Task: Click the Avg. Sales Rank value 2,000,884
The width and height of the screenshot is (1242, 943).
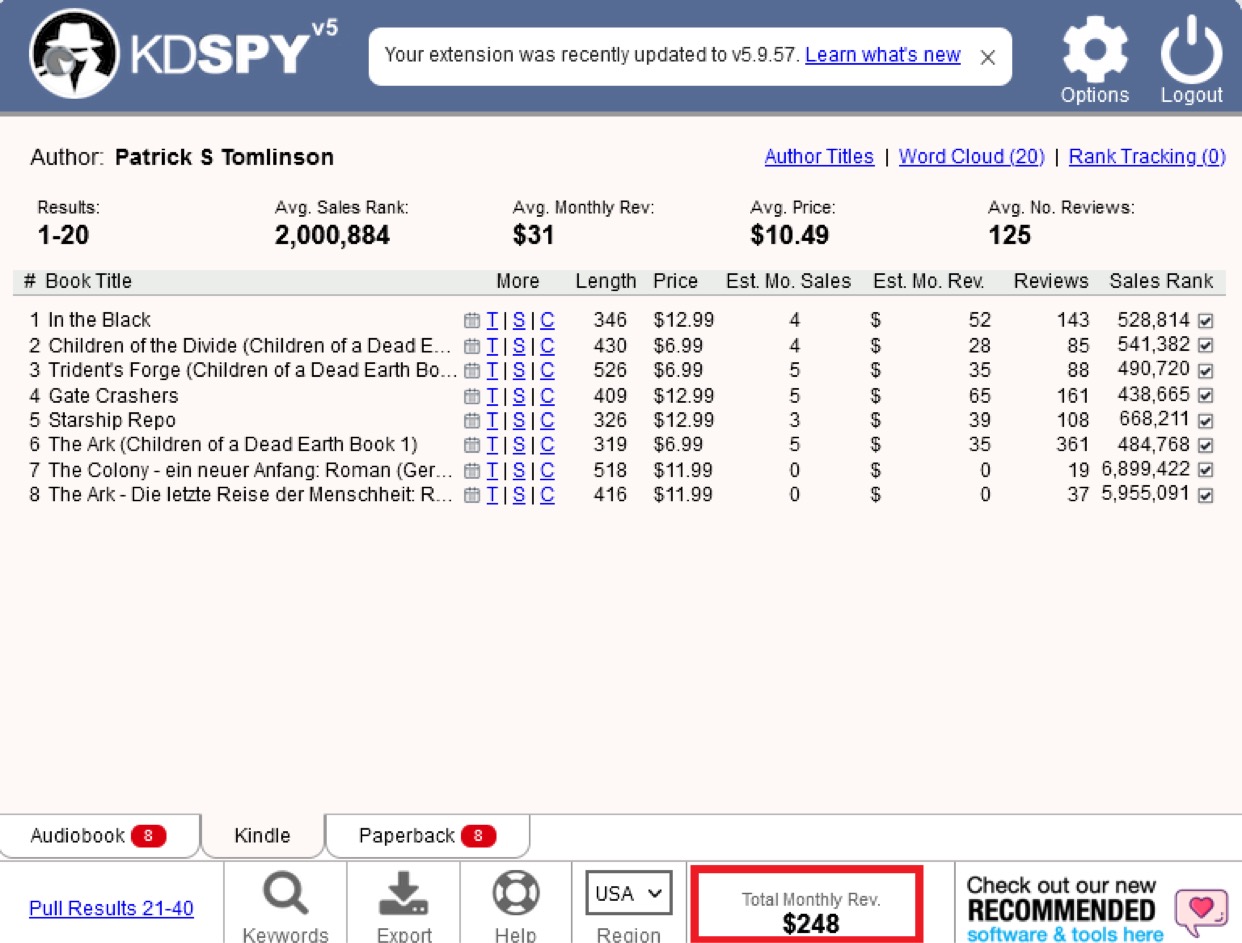Action: pyautogui.click(x=332, y=236)
